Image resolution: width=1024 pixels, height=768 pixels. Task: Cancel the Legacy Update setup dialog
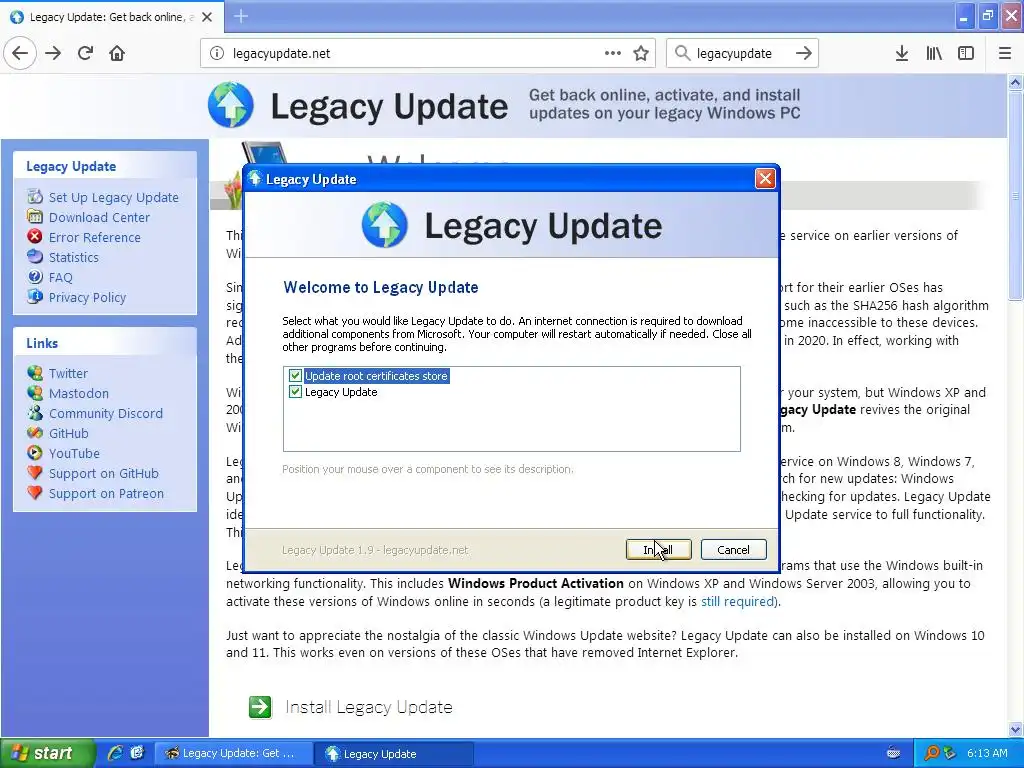[733, 550]
